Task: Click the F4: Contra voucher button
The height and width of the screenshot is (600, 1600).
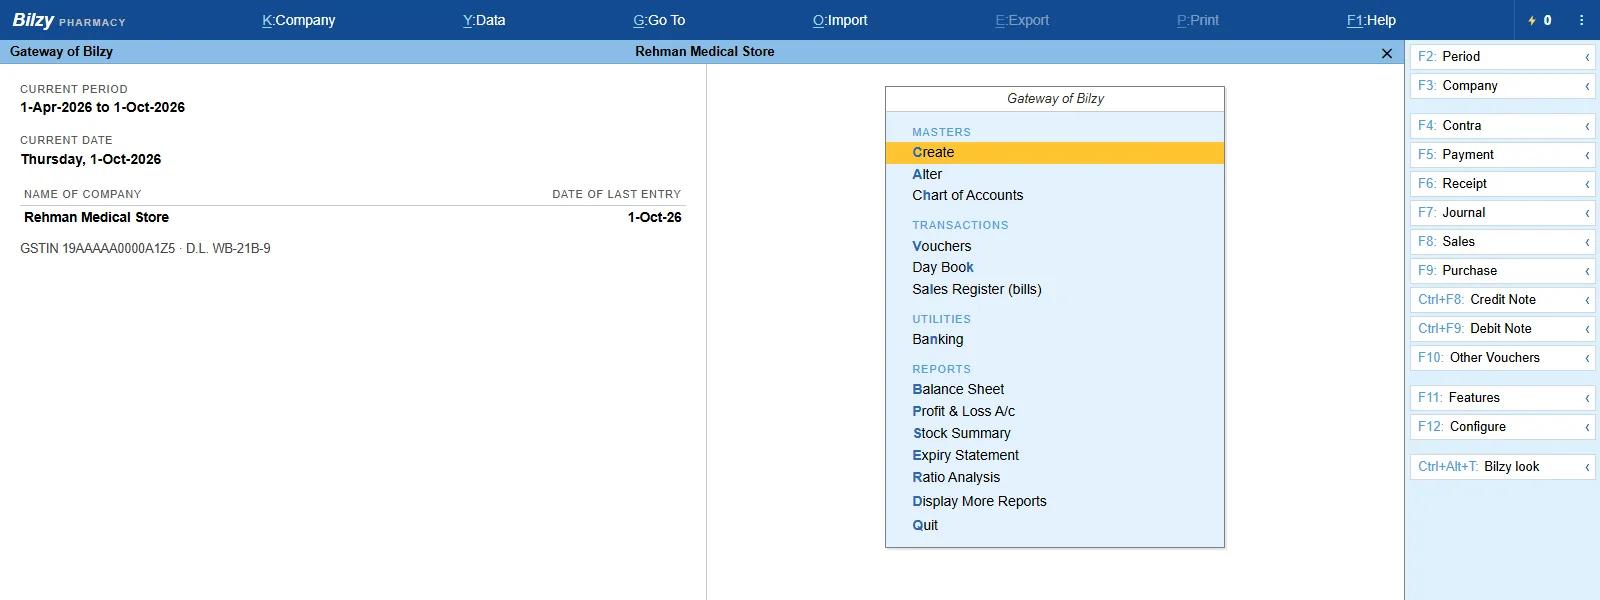Action: pos(1502,126)
